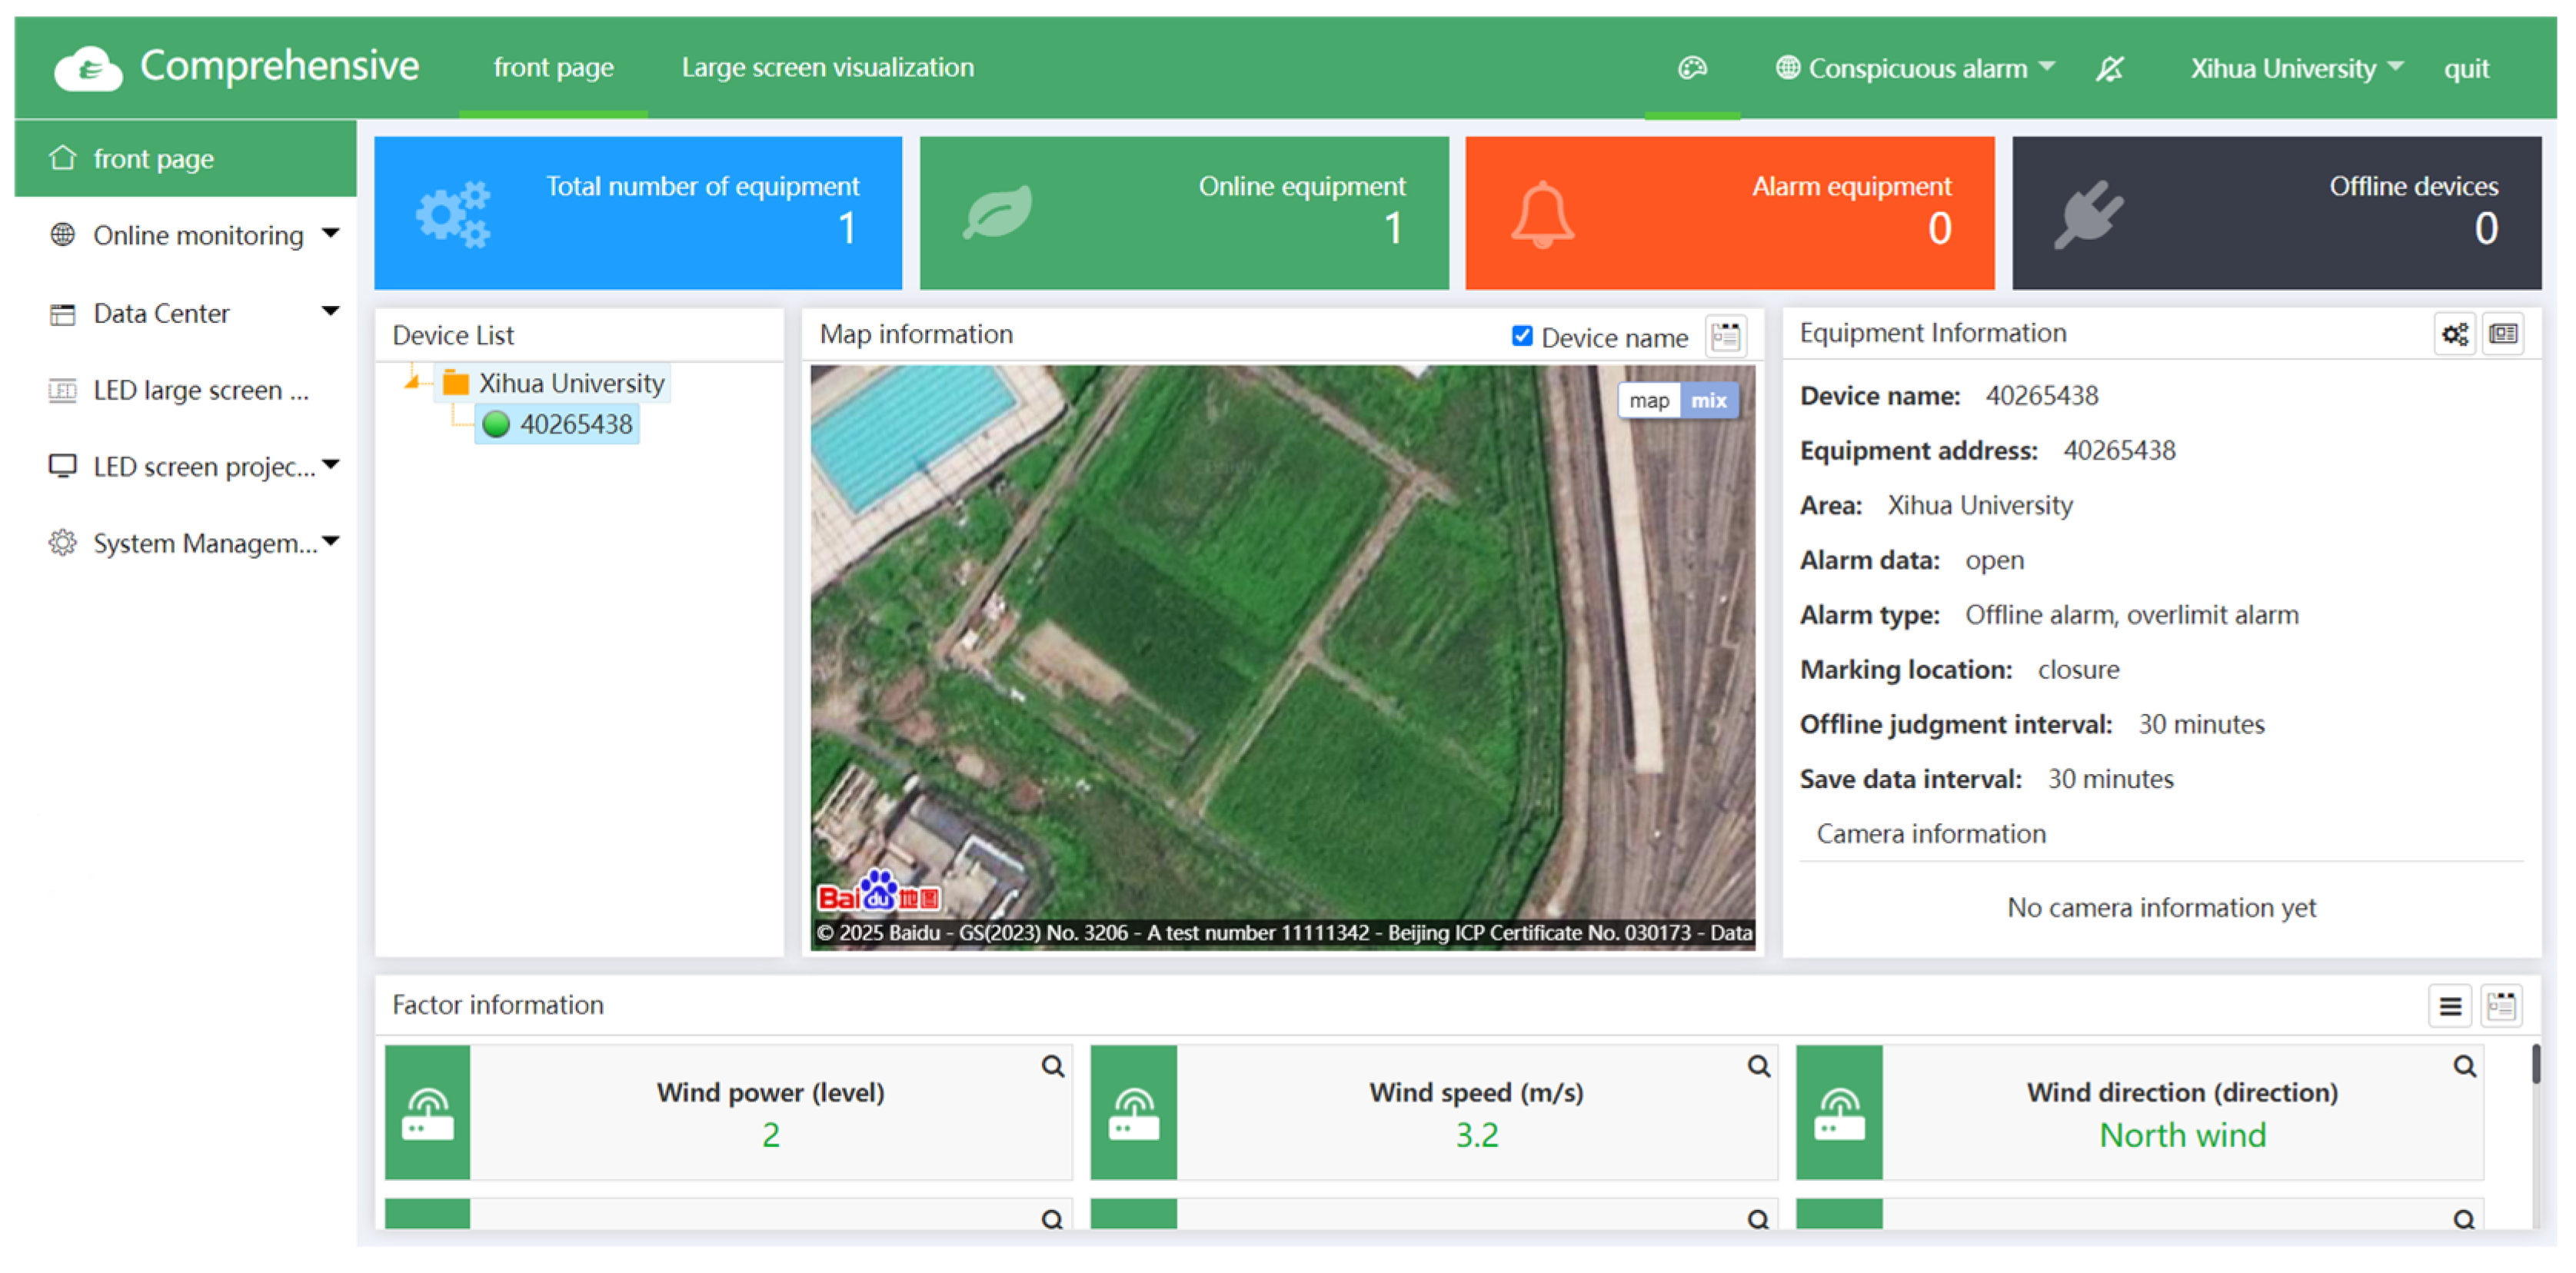Switch factor information to list view
This screenshot has height=1273, width=2576.
click(x=2450, y=1006)
